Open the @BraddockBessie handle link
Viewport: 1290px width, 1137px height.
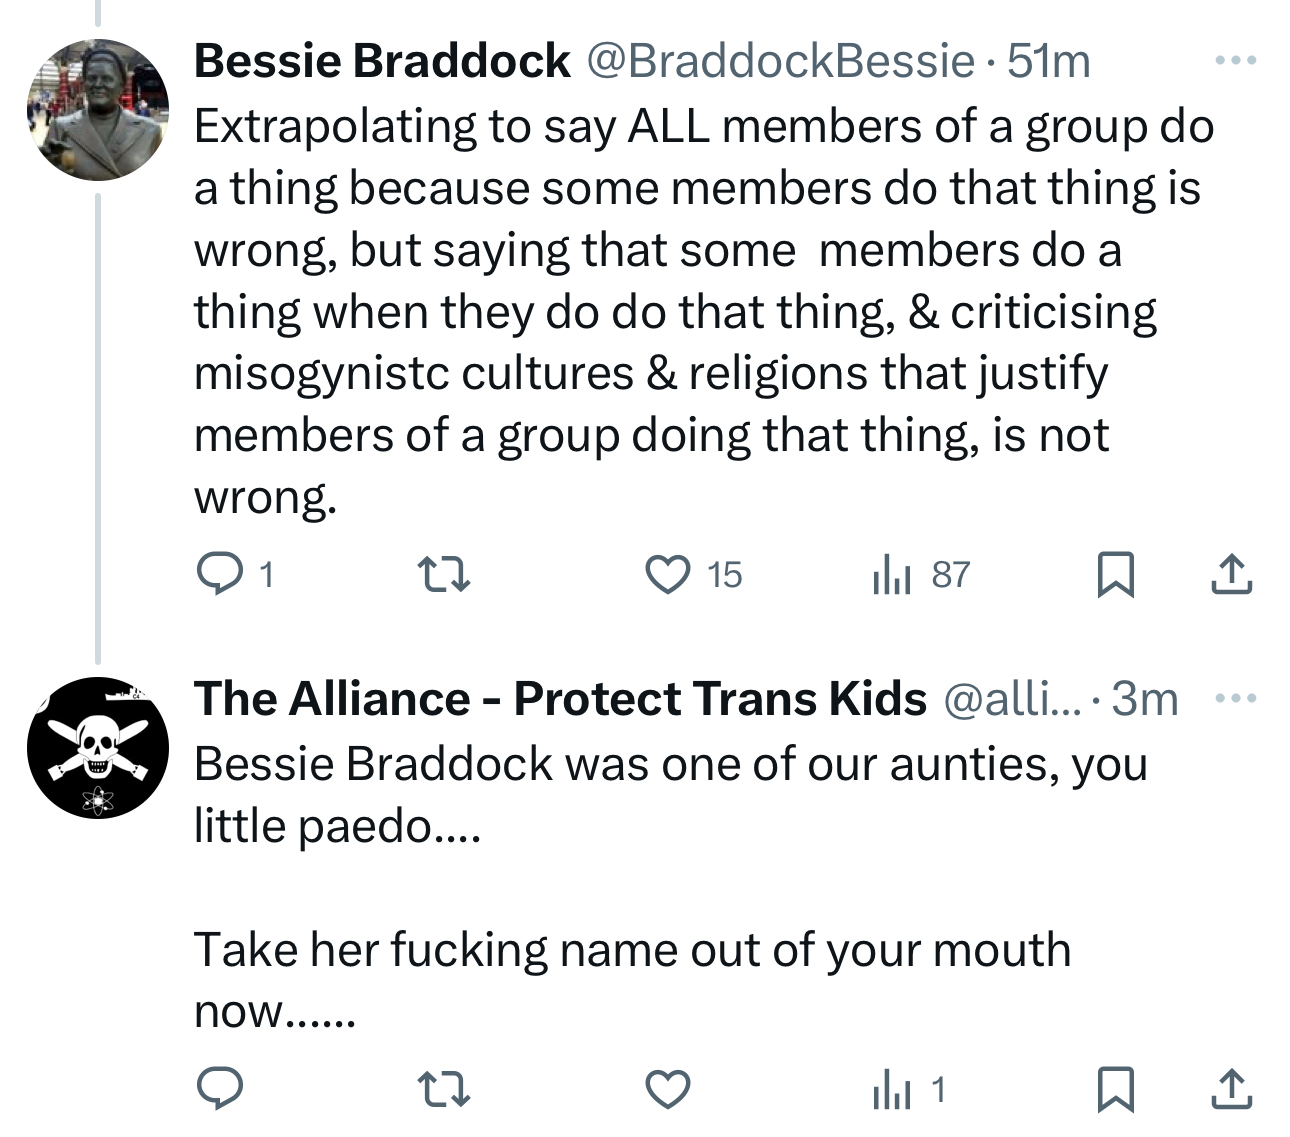[779, 62]
